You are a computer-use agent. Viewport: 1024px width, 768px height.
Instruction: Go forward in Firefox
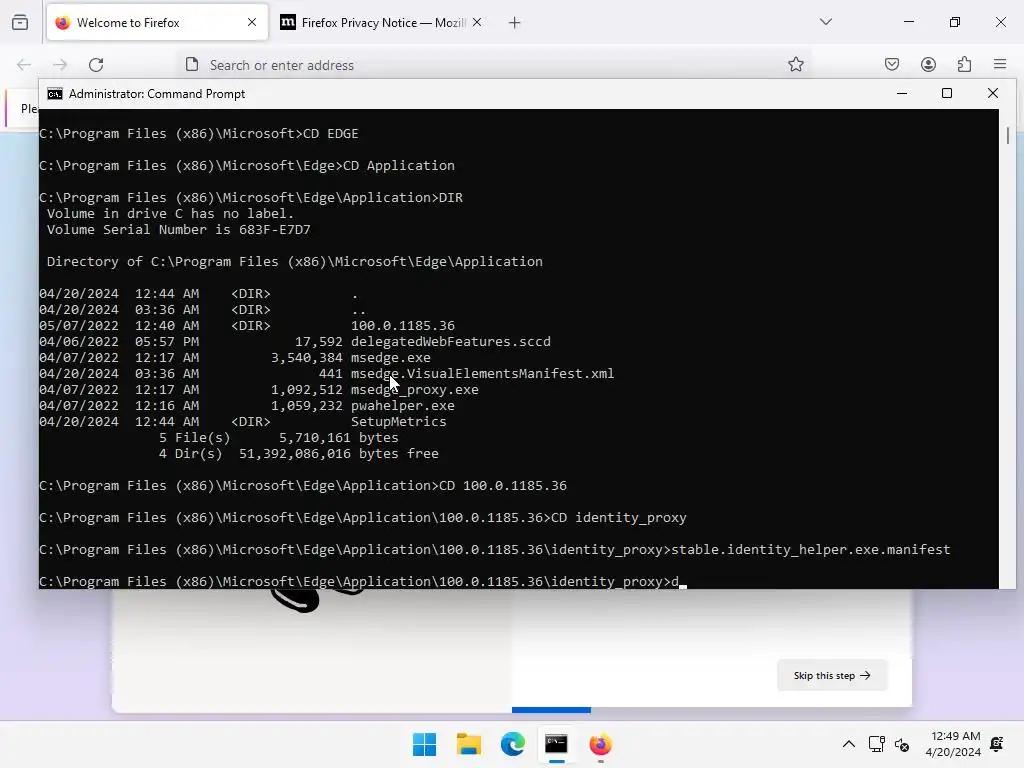point(60,65)
